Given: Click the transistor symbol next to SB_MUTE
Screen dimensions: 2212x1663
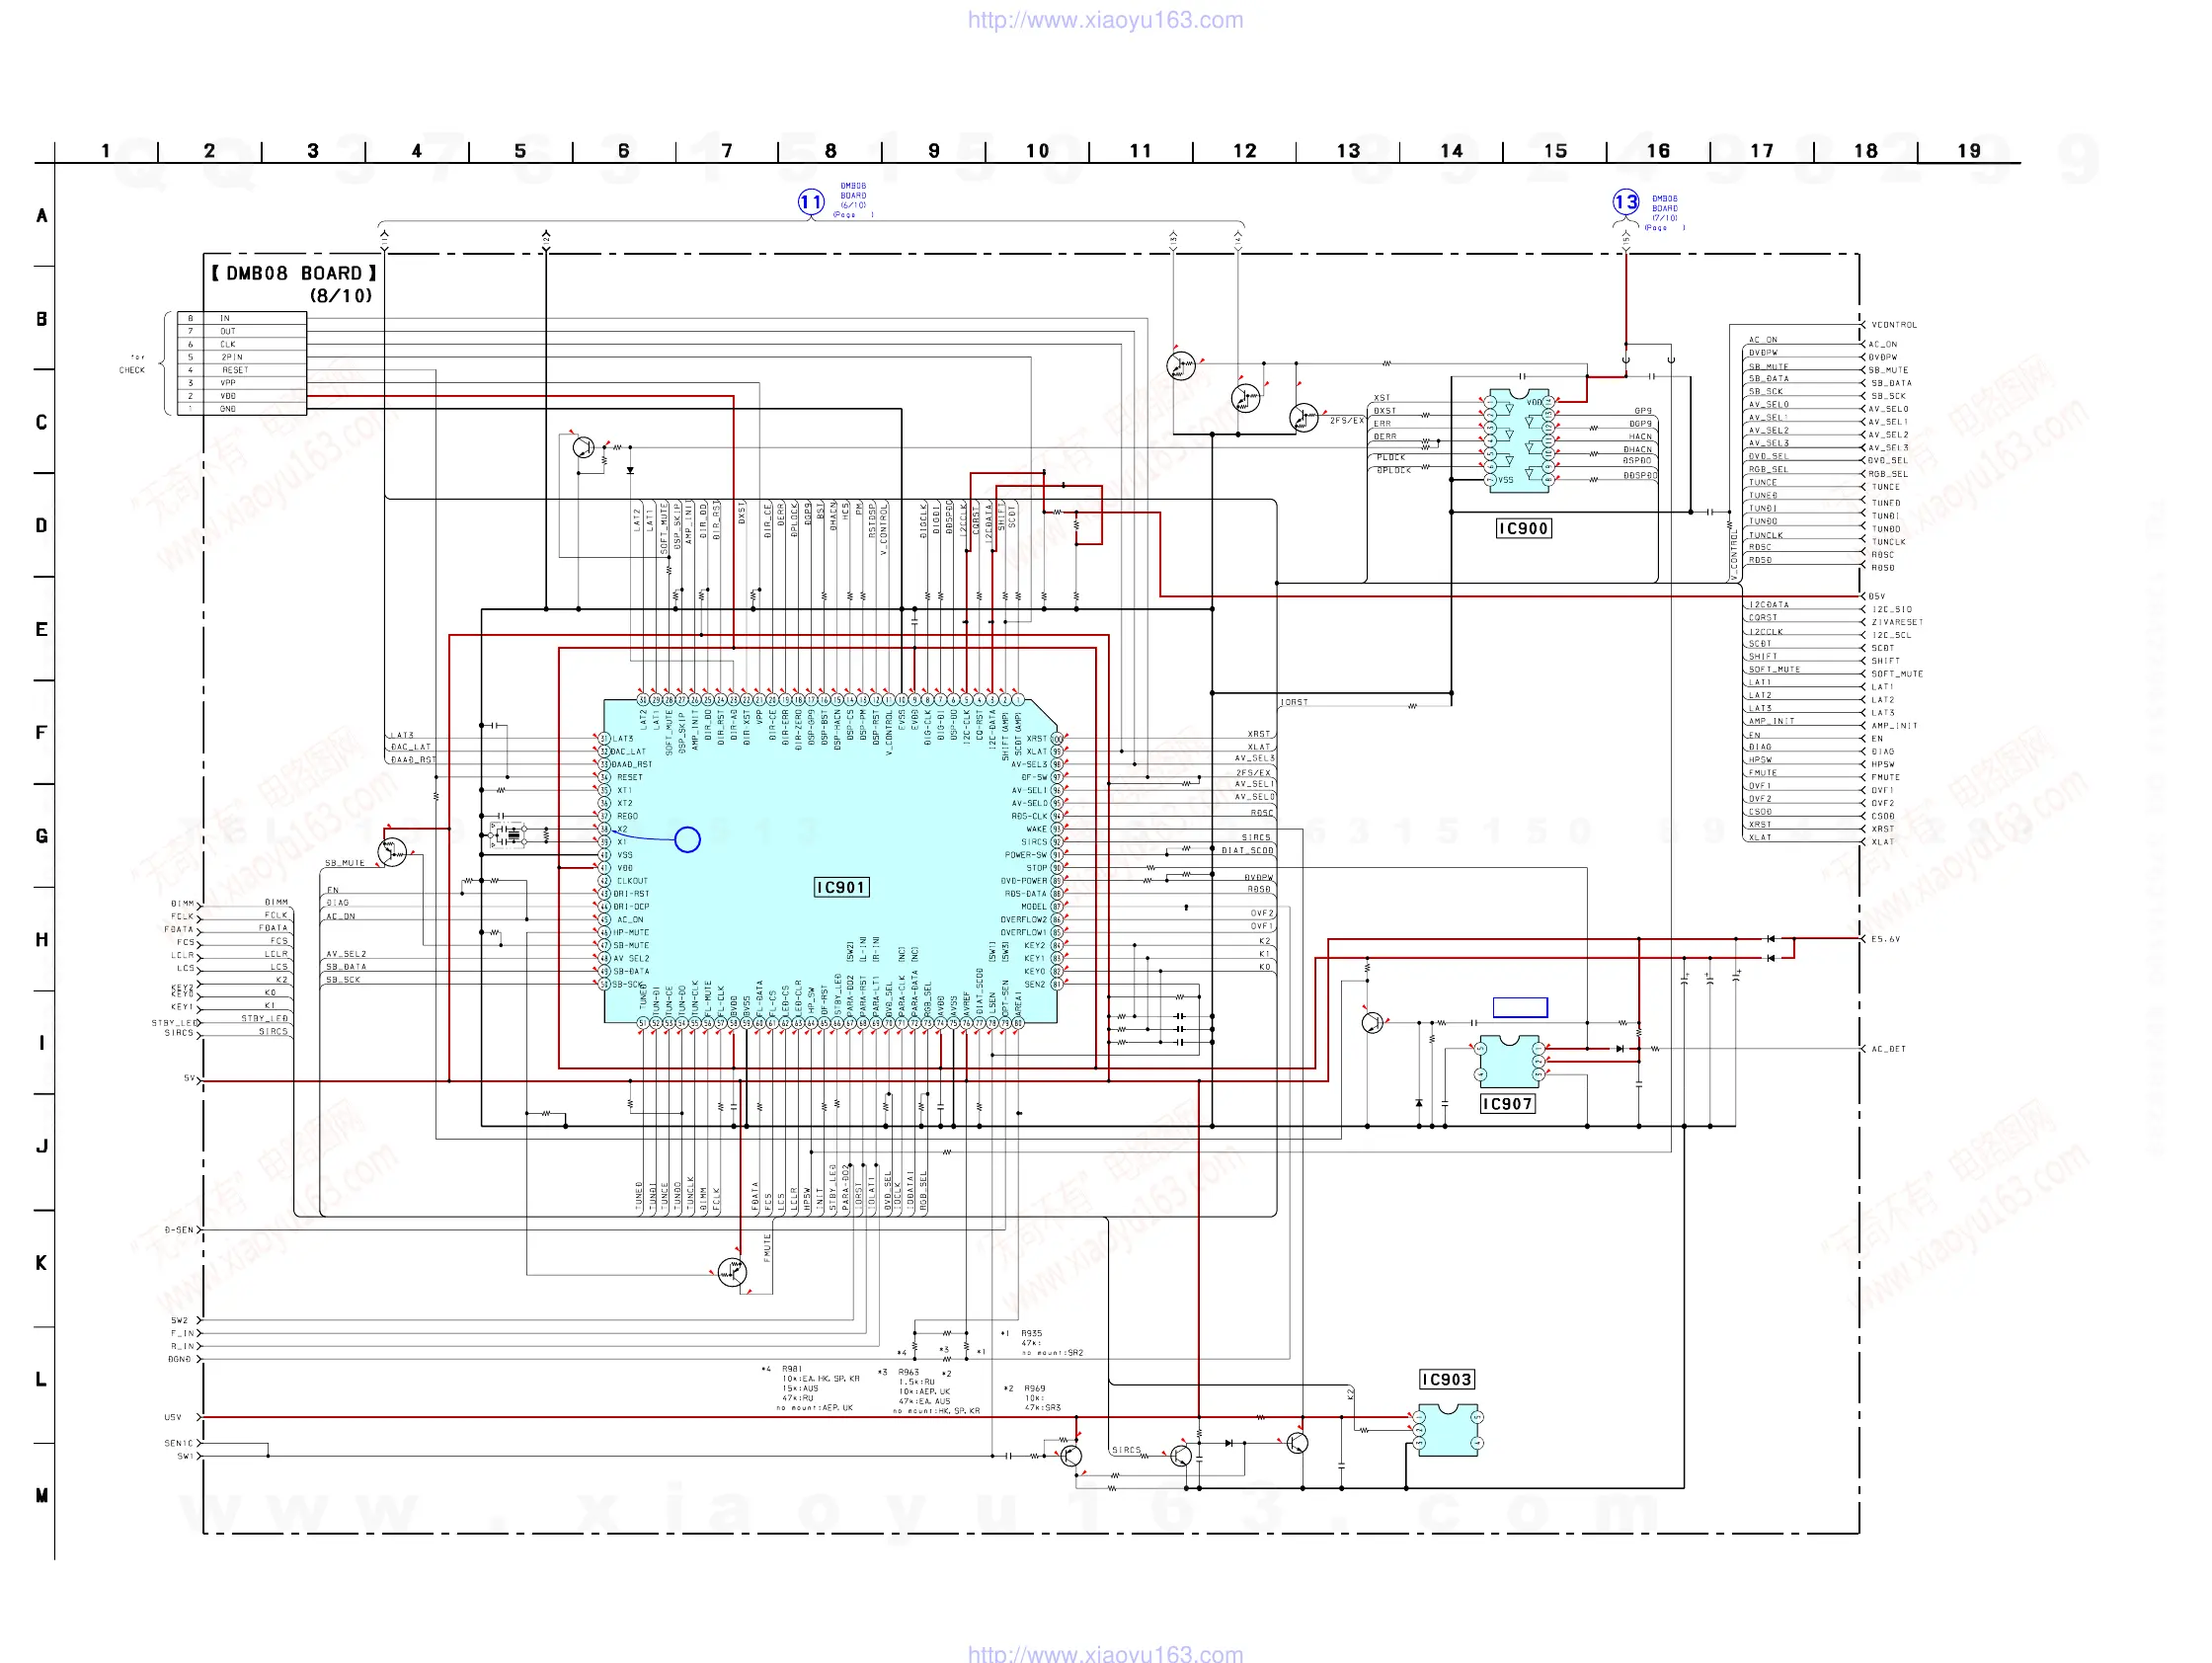Looking at the screenshot, I should pyautogui.click(x=392, y=852).
